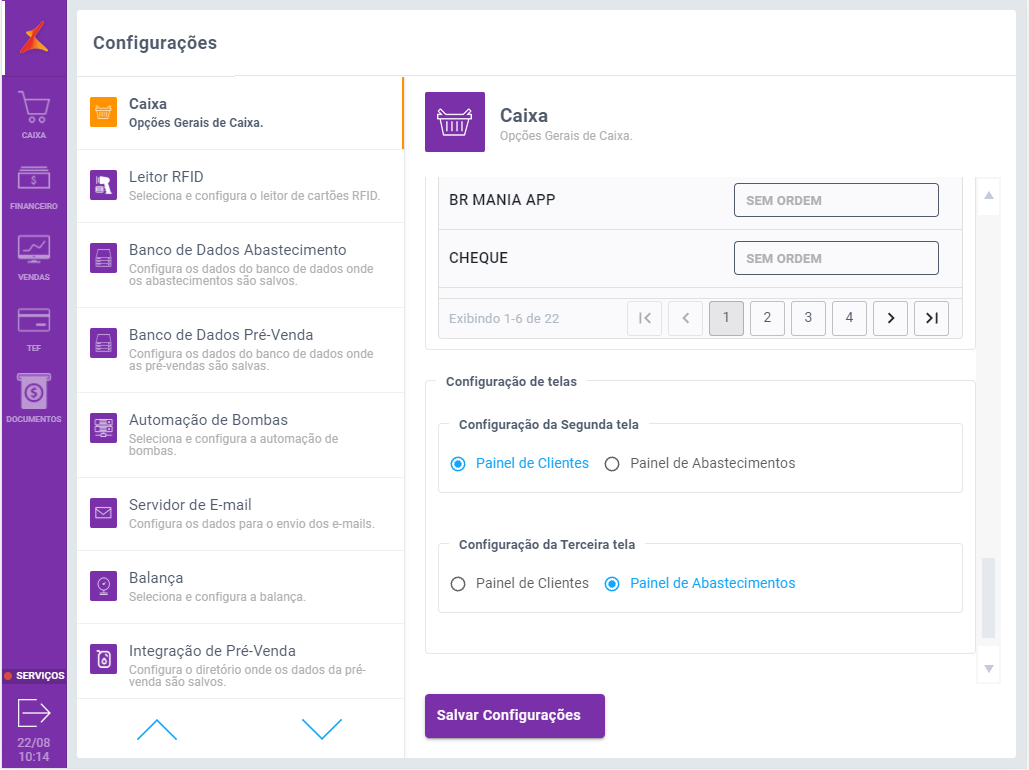Click the logout exit arrow icon
Viewport: 1029px width, 770px height.
[x=34, y=713]
